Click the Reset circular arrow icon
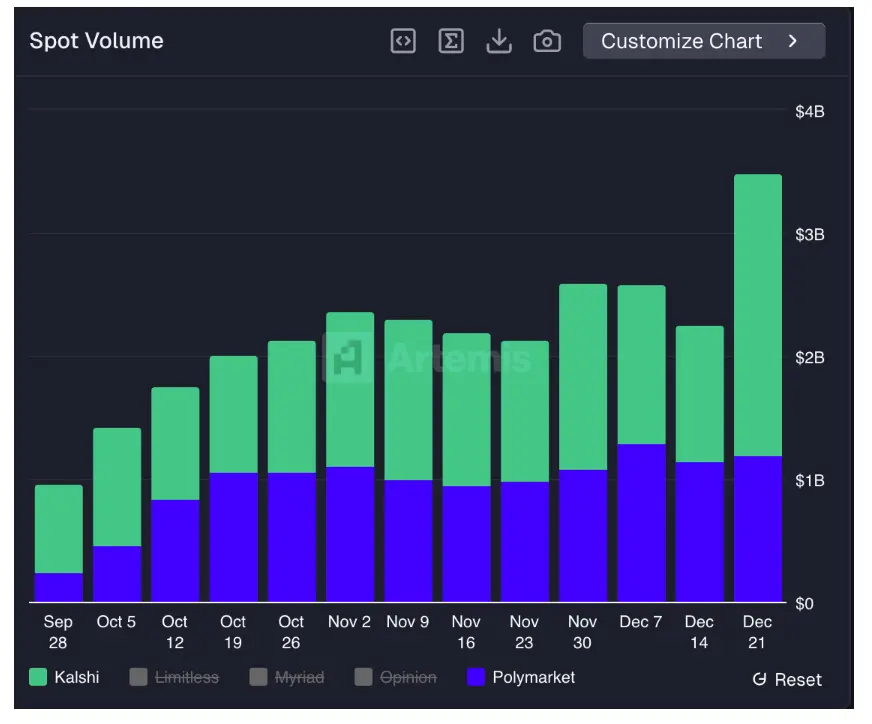 [759, 680]
